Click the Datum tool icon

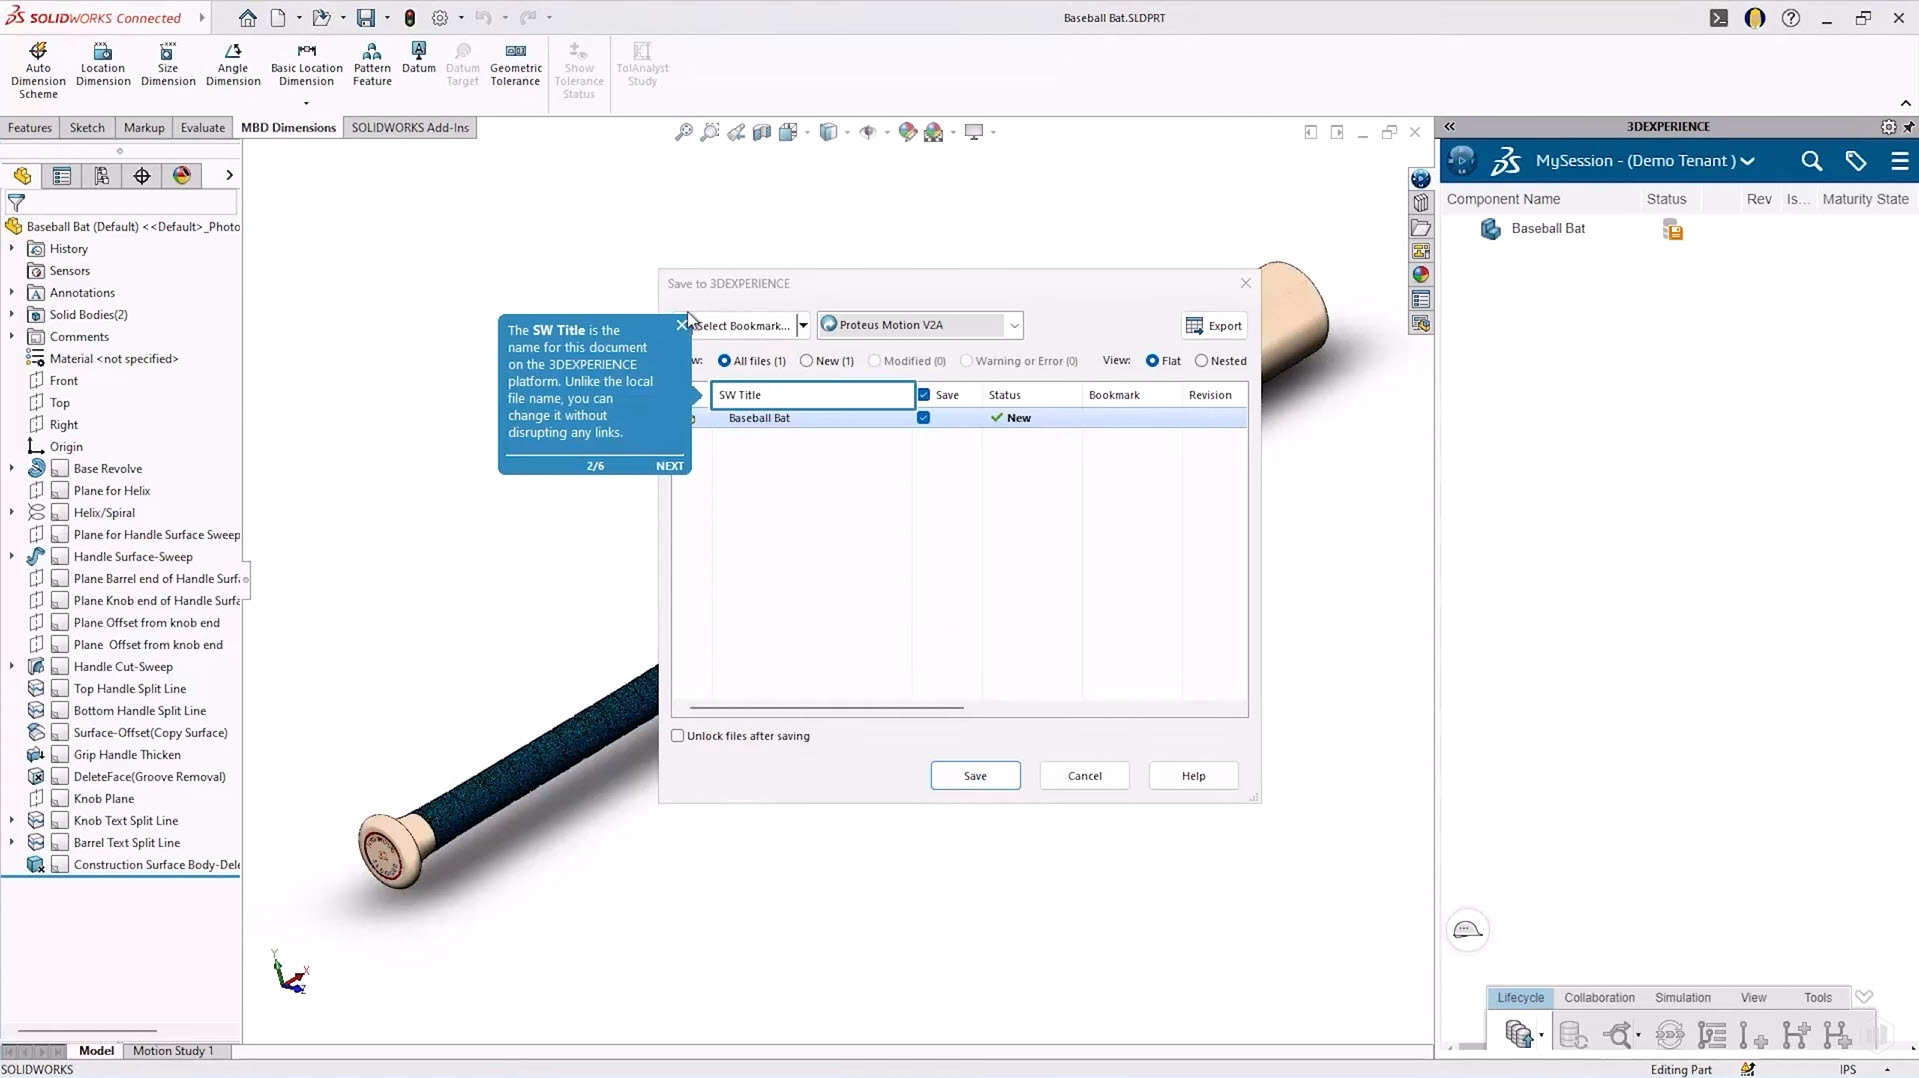click(x=418, y=51)
